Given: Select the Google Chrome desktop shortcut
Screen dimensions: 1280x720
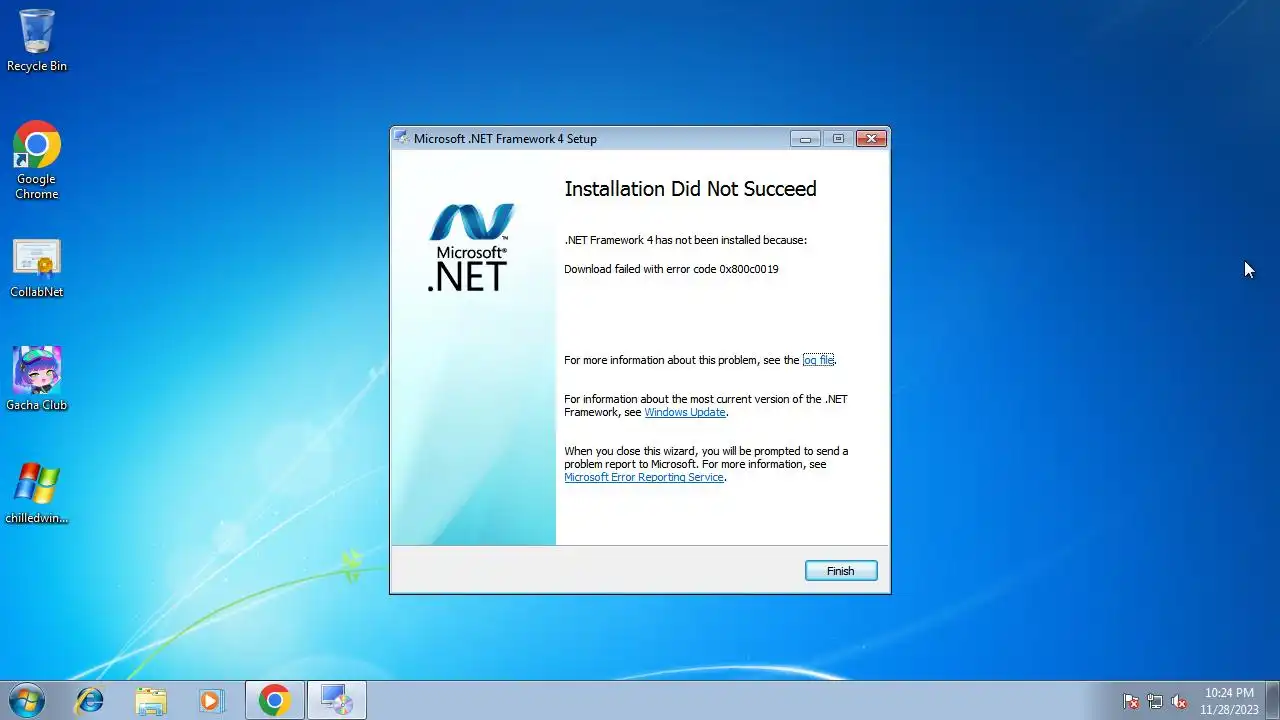Looking at the screenshot, I should tap(37, 161).
